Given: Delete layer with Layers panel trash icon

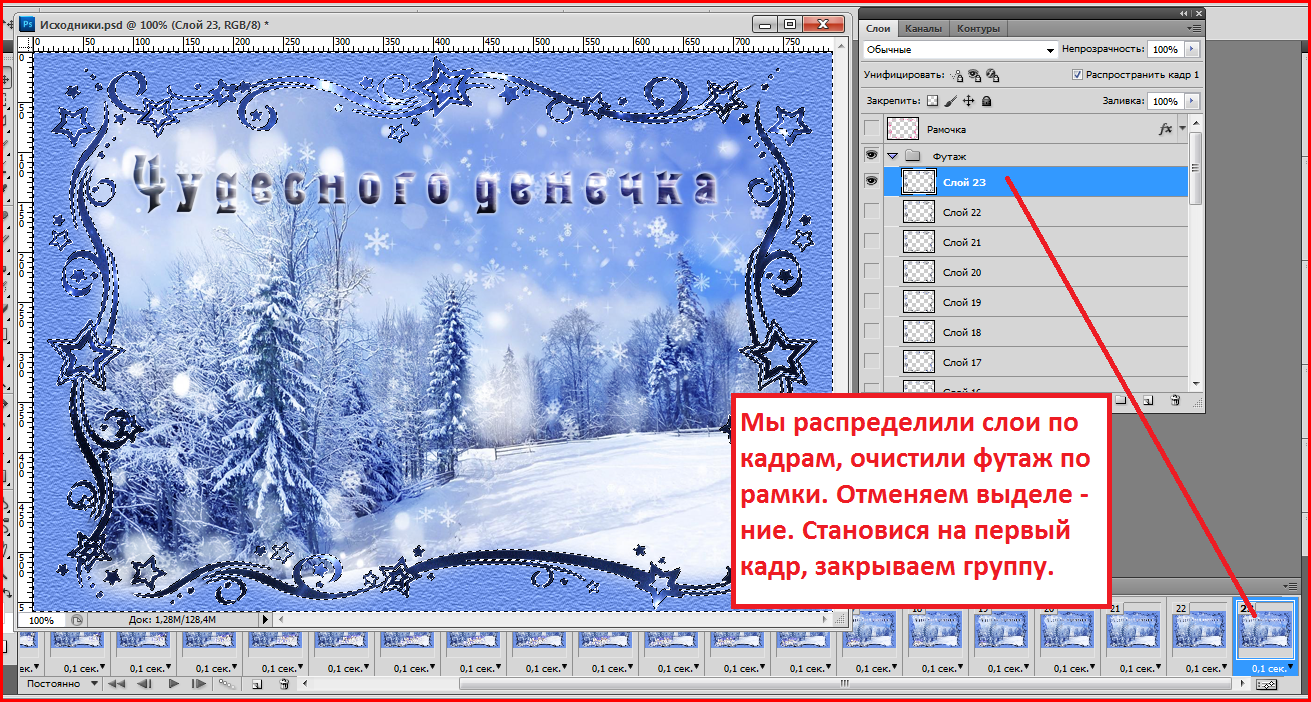Looking at the screenshot, I should click(1175, 400).
